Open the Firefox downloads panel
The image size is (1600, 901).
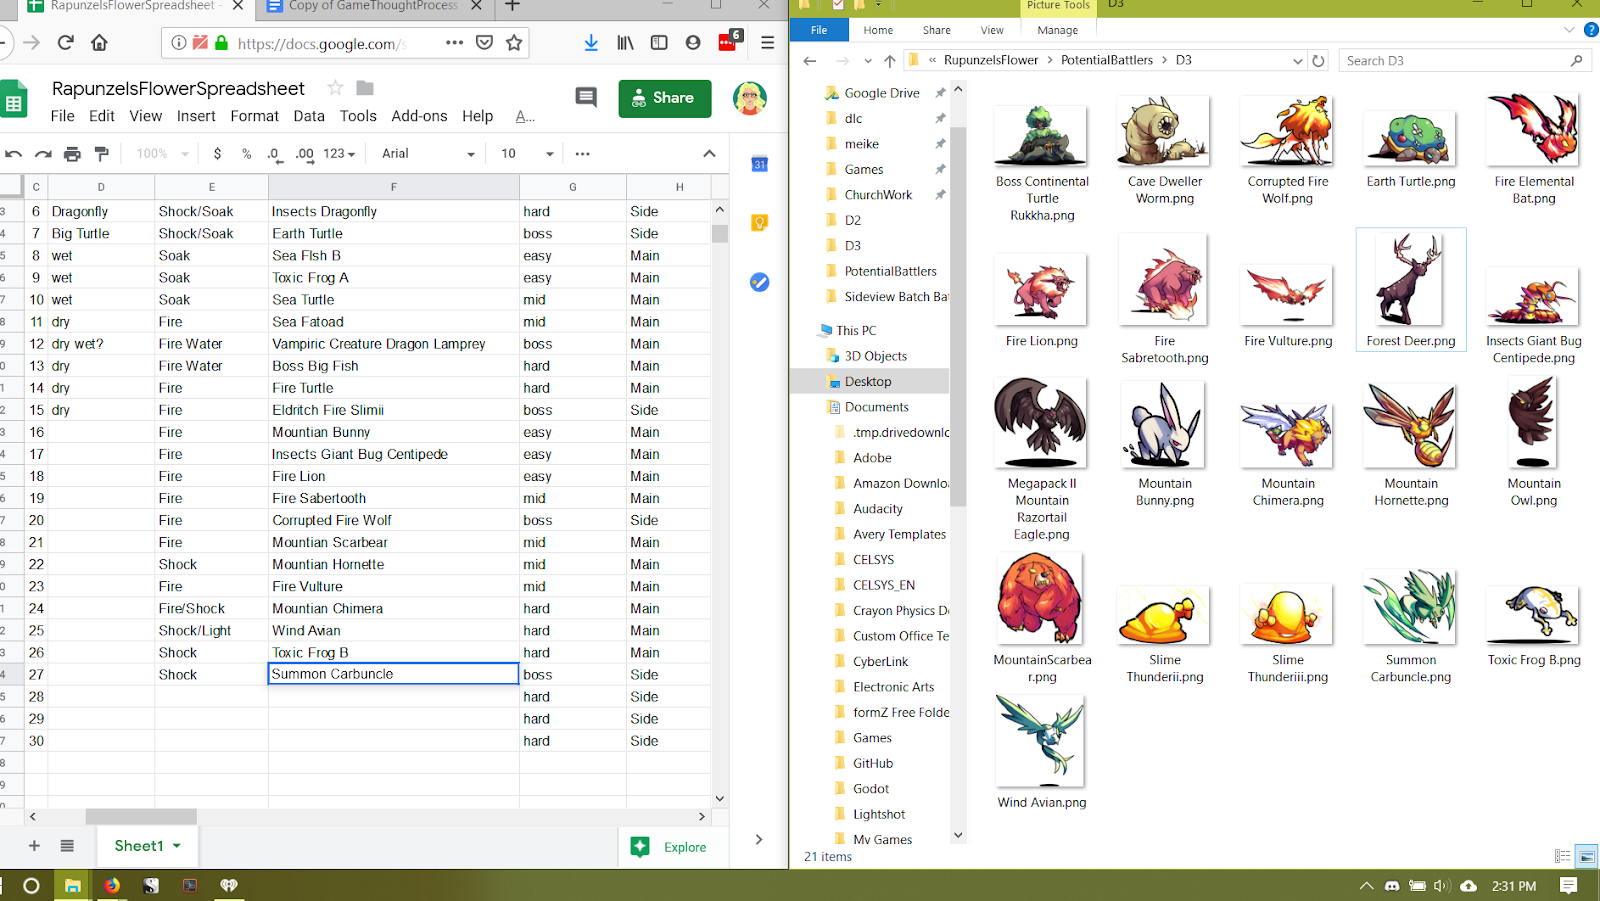pyautogui.click(x=591, y=43)
